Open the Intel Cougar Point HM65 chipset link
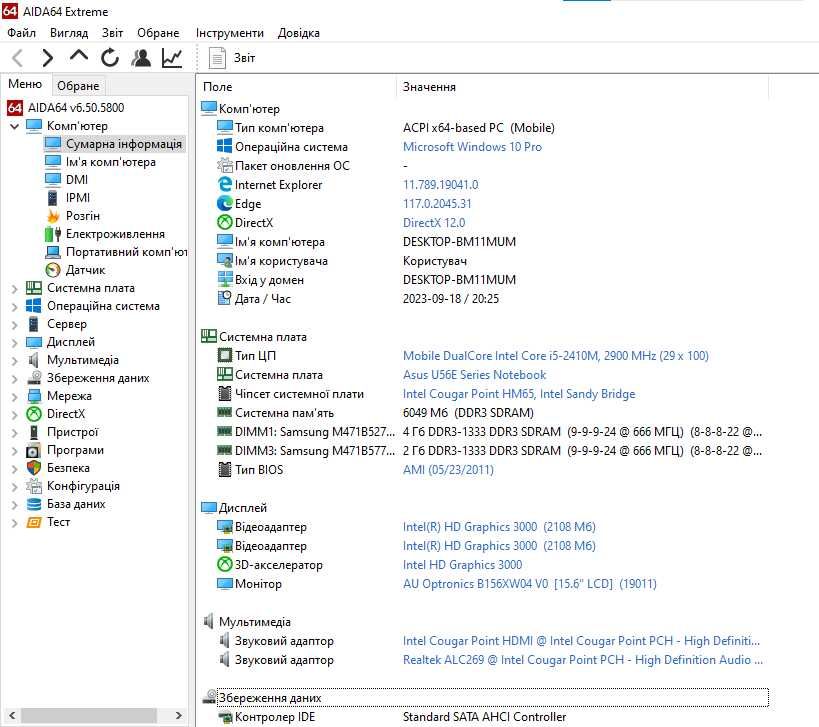The width and height of the screenshot is (819, 727). (x=519, y=394)
